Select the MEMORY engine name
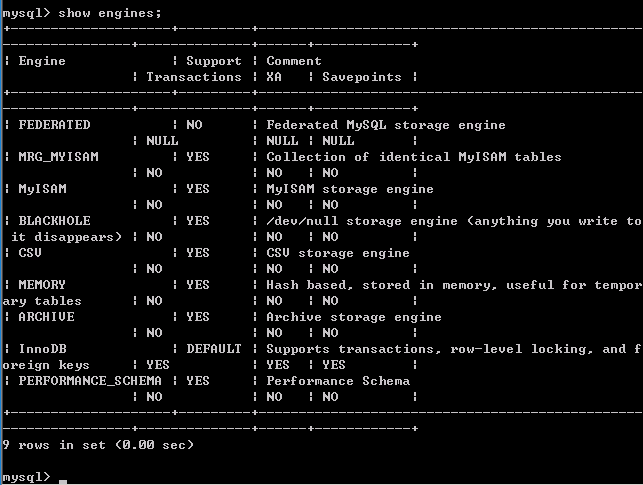This screenshot has width=643, height=485. (42, 285)
